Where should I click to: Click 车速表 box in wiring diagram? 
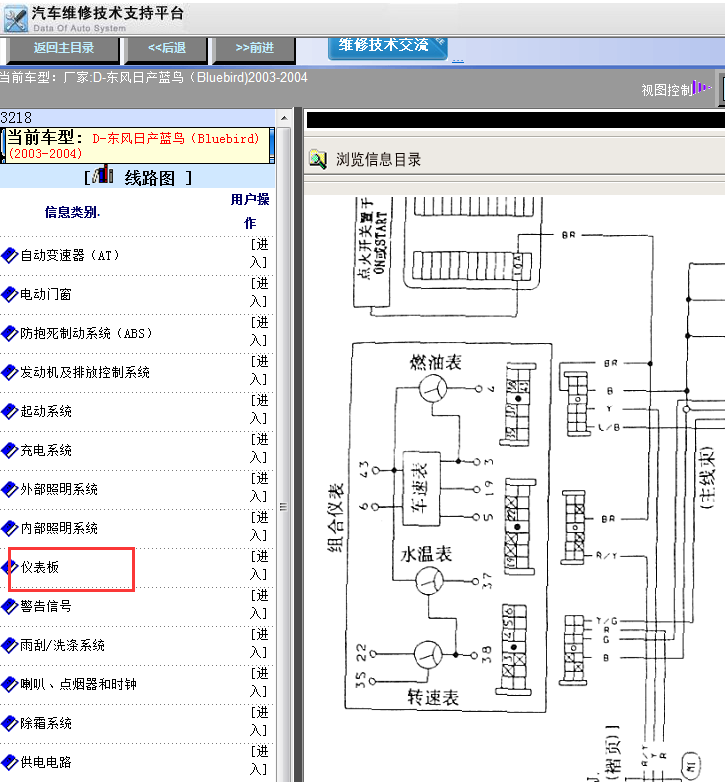coord(421,488)
